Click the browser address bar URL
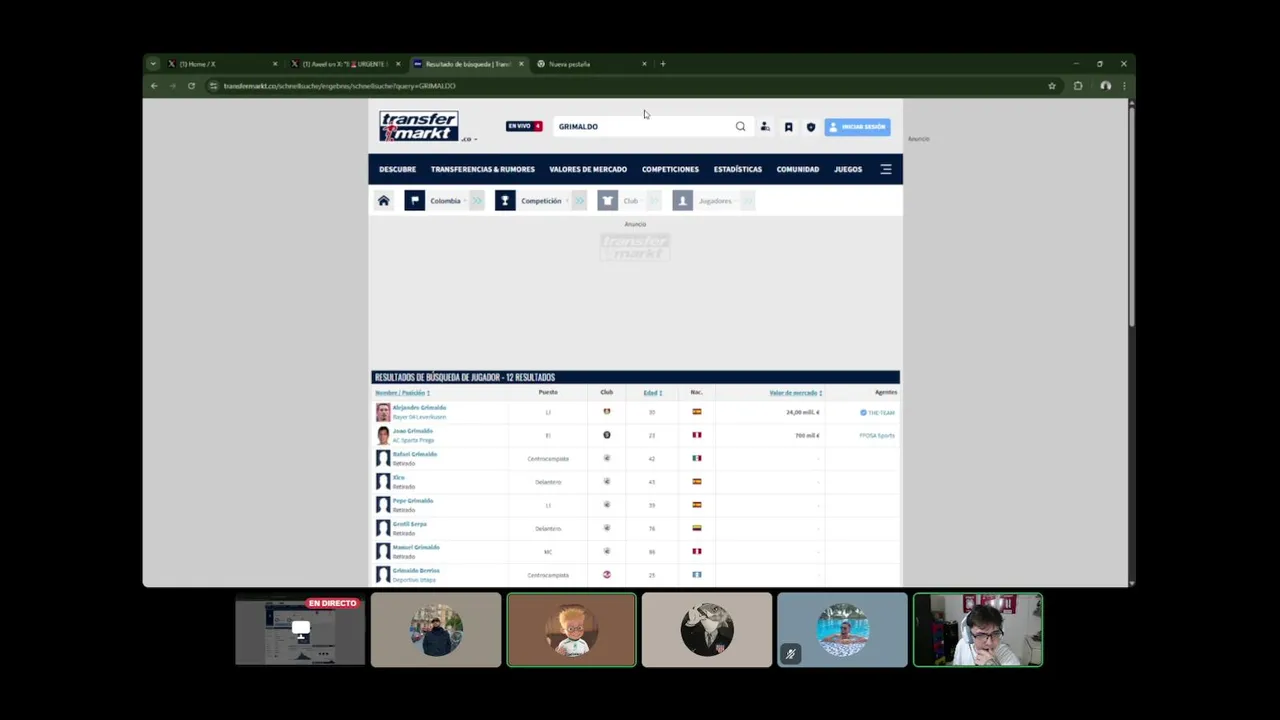 [339, 86]
